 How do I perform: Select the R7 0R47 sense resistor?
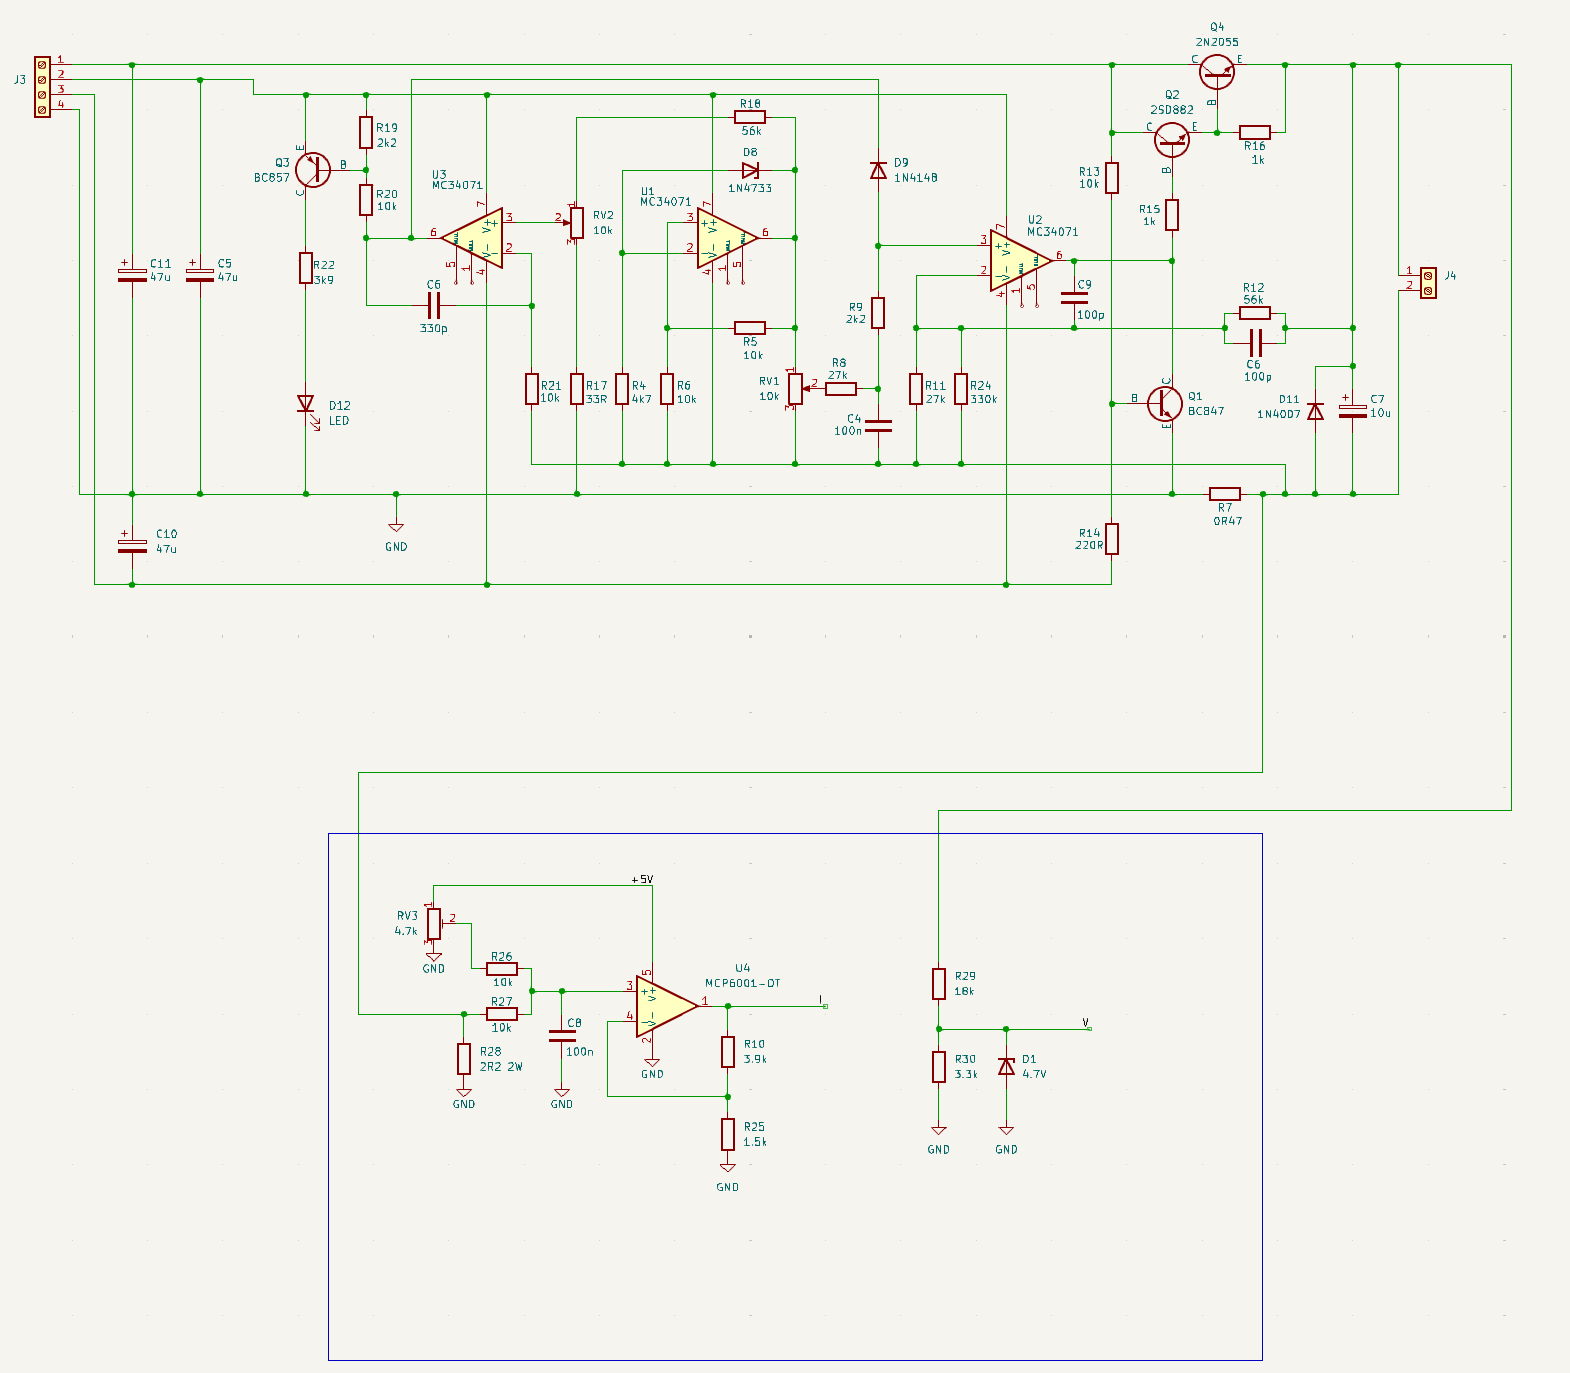tap(1225, 494)
